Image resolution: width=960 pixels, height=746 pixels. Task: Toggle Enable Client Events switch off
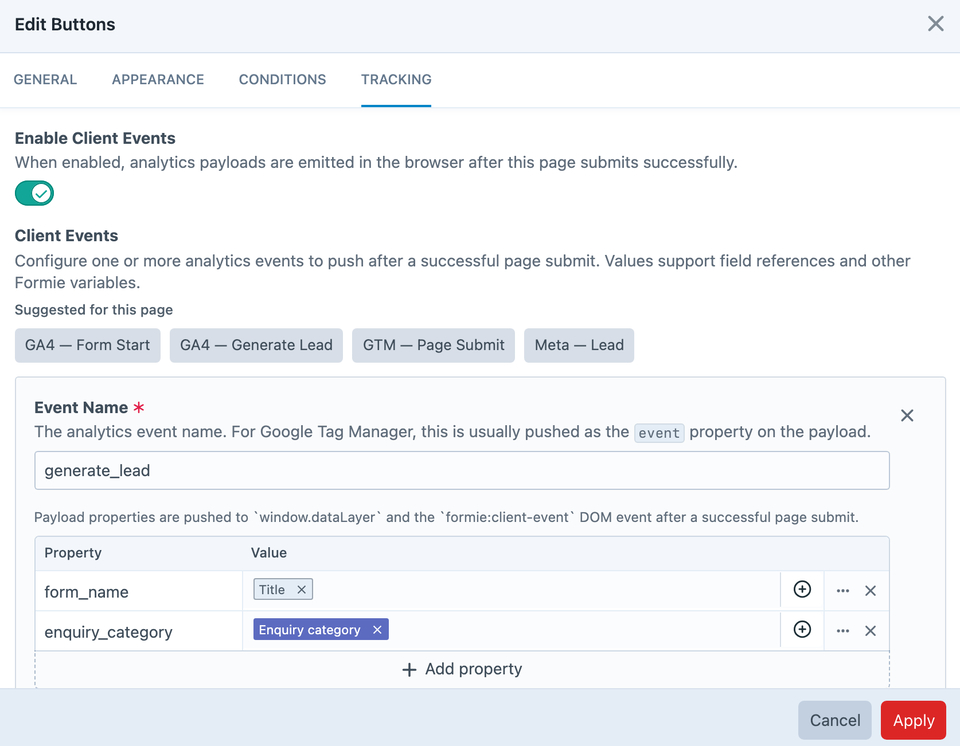(34, 194)
